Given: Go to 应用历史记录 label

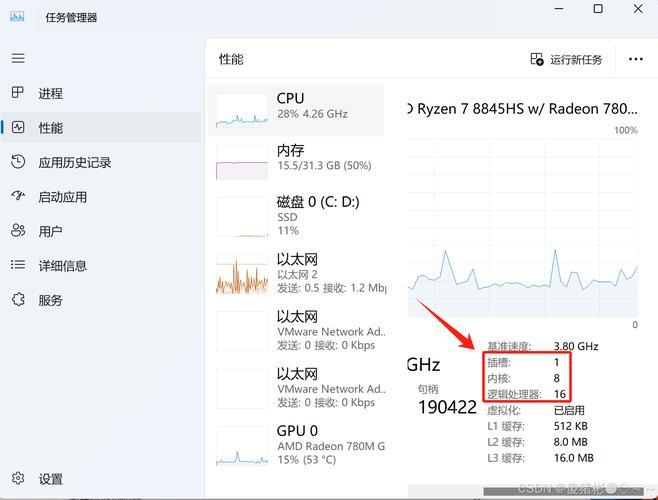Looking at the screenshot, I should coord(75,162).
